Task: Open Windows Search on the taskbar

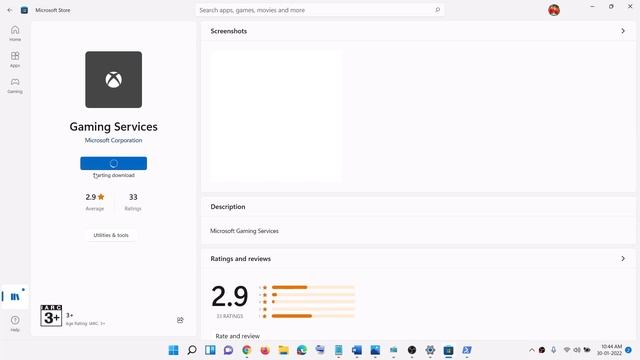Action: click(192, 350)
